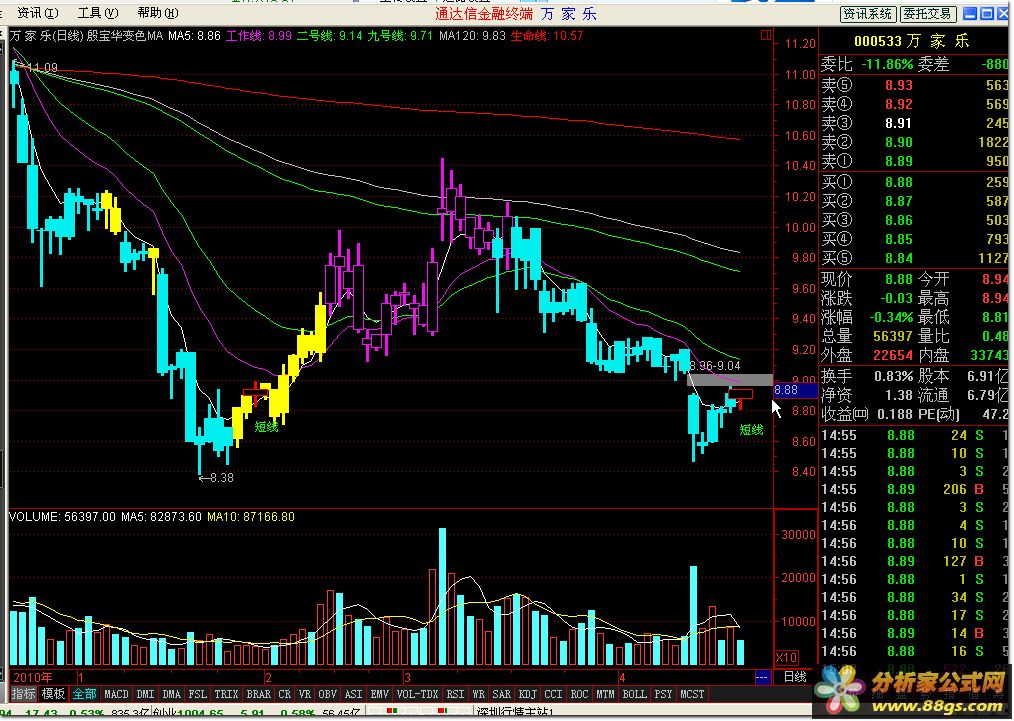
Task: Select the 全部 indicator tab
Action: 84,694
